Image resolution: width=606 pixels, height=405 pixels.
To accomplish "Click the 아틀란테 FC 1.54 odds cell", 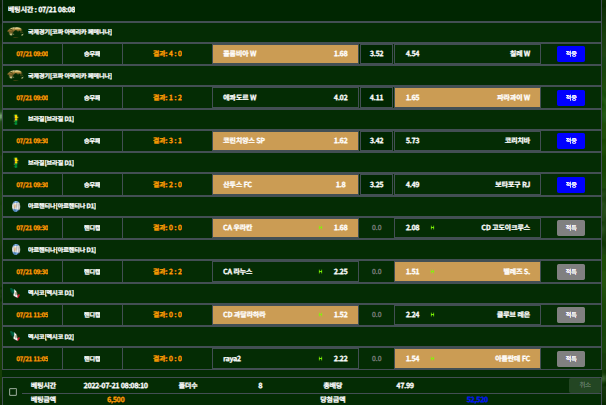I will 468,358.
